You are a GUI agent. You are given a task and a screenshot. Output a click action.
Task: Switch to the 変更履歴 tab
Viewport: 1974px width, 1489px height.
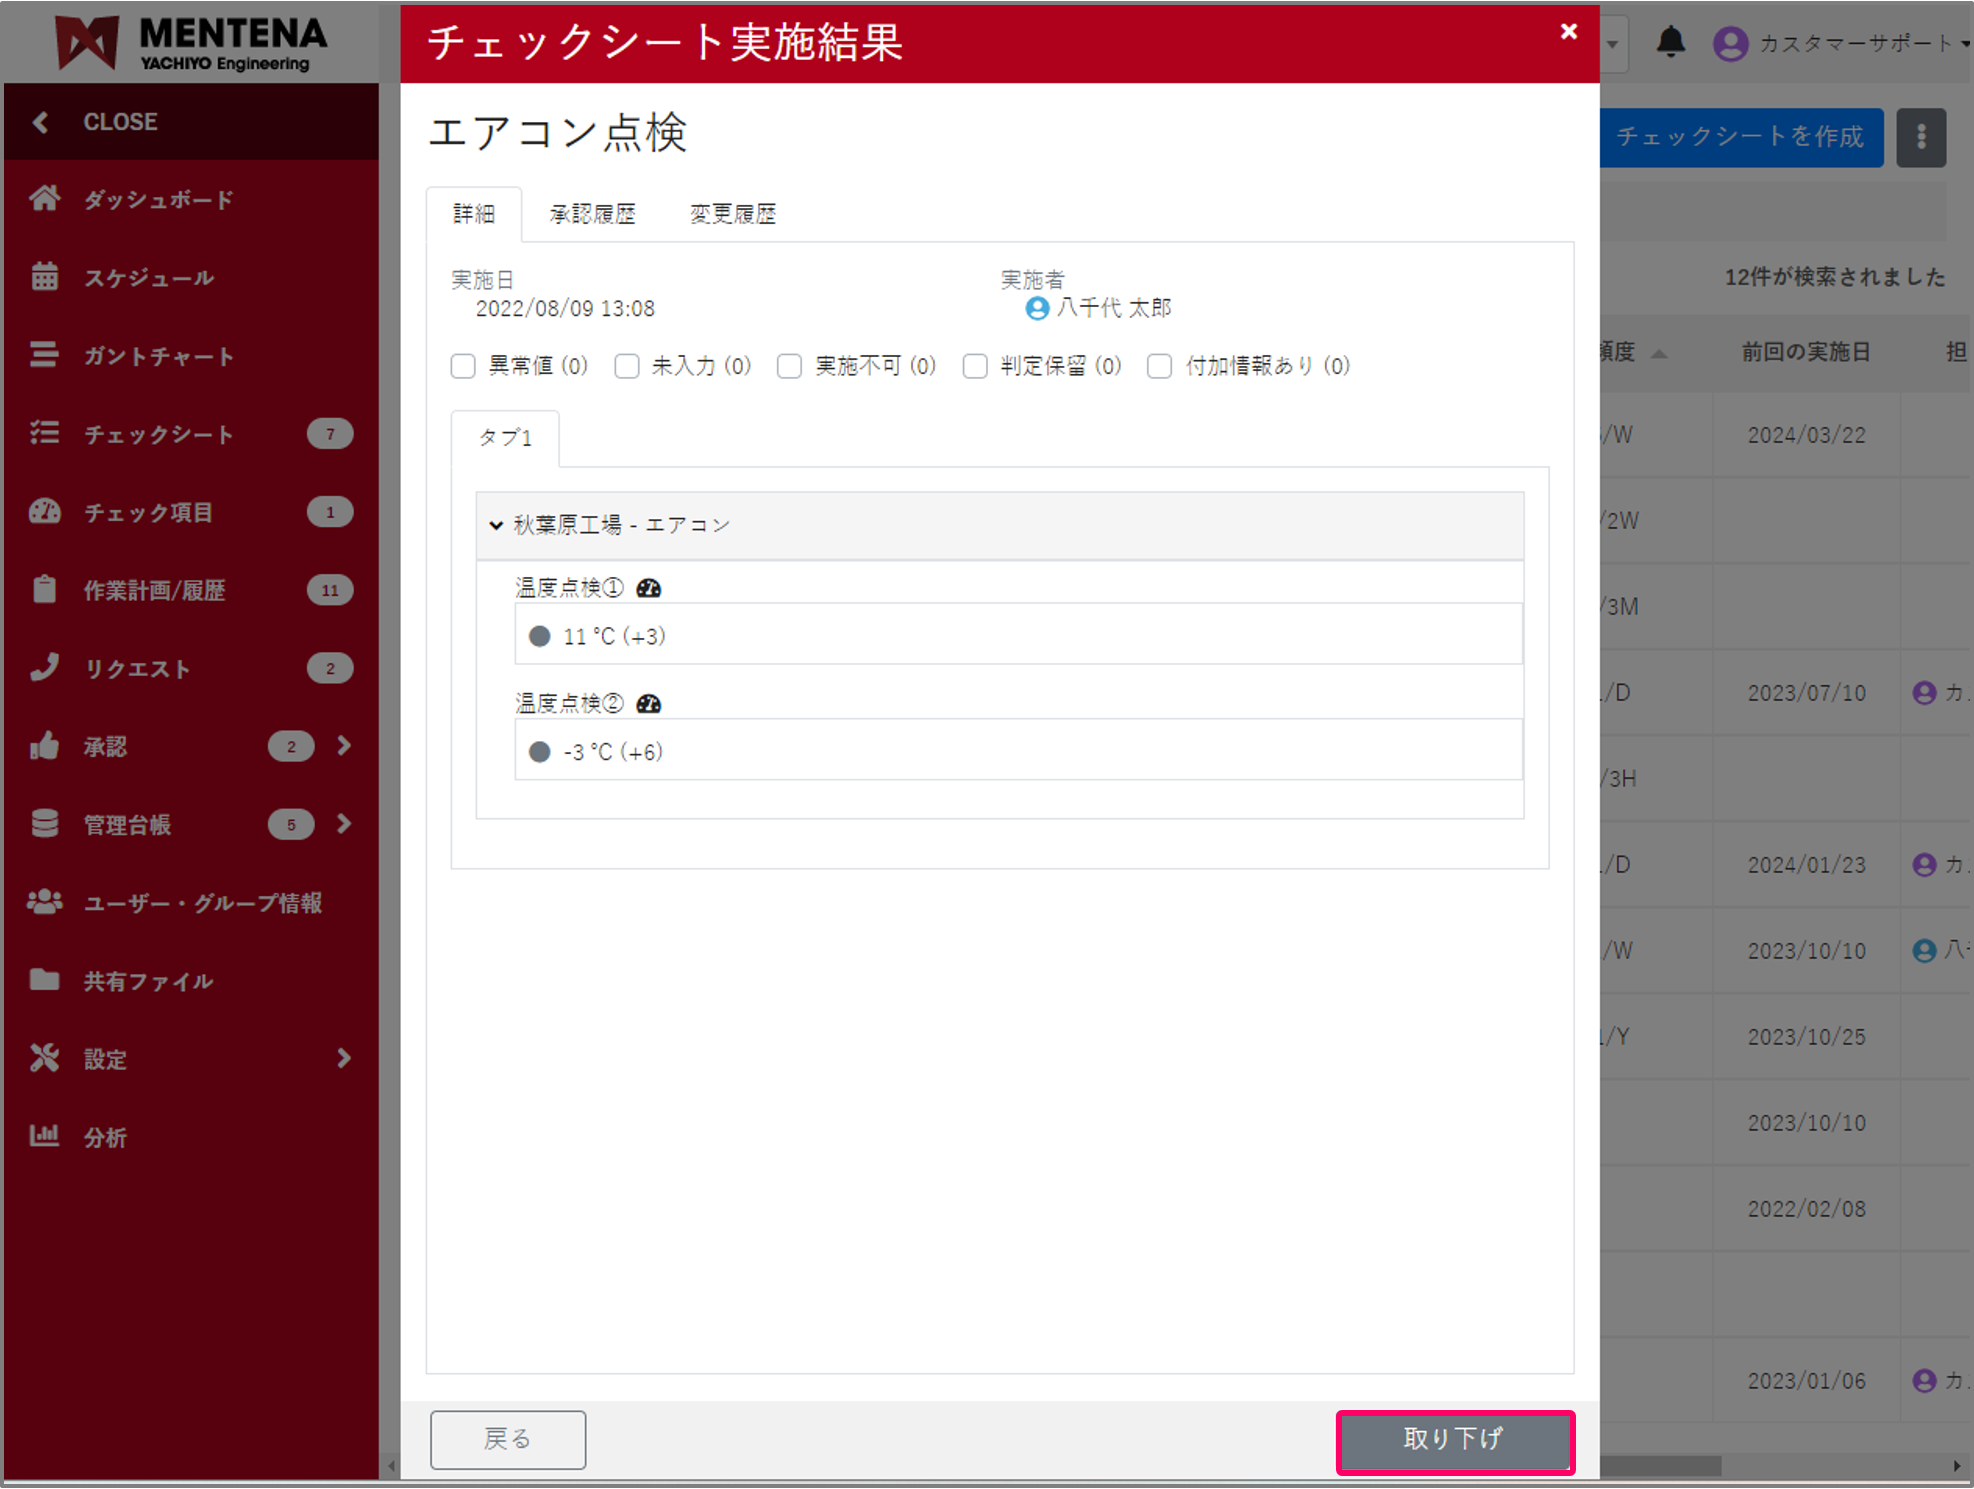tap(732, 214)
